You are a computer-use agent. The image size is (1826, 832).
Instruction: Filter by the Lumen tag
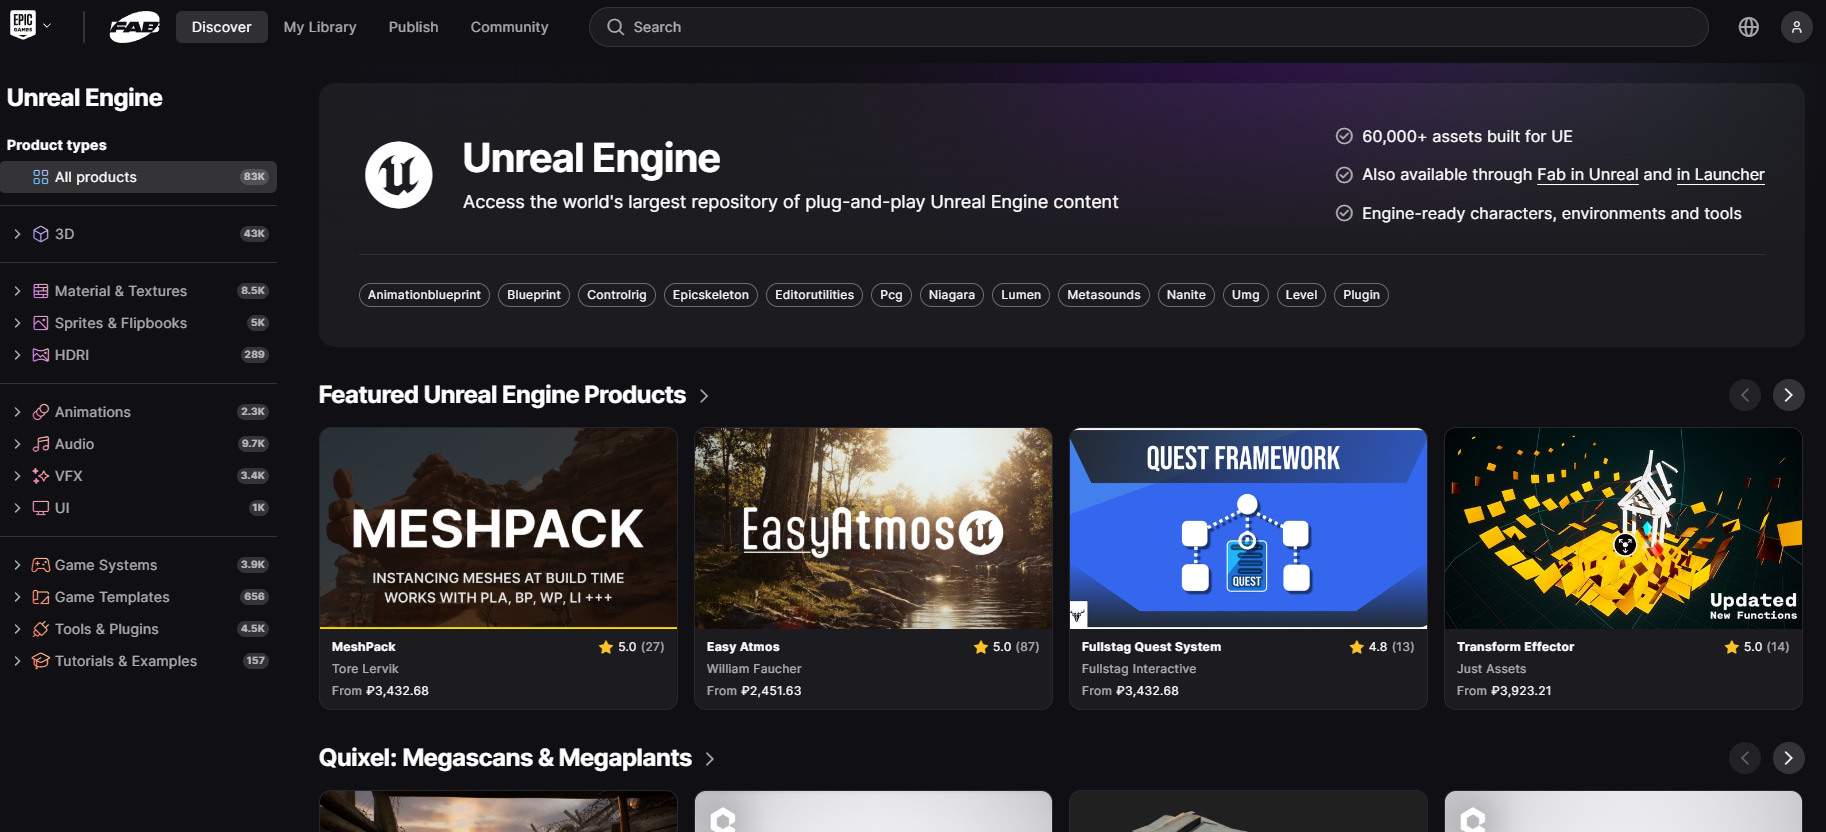coord(1021,295)
